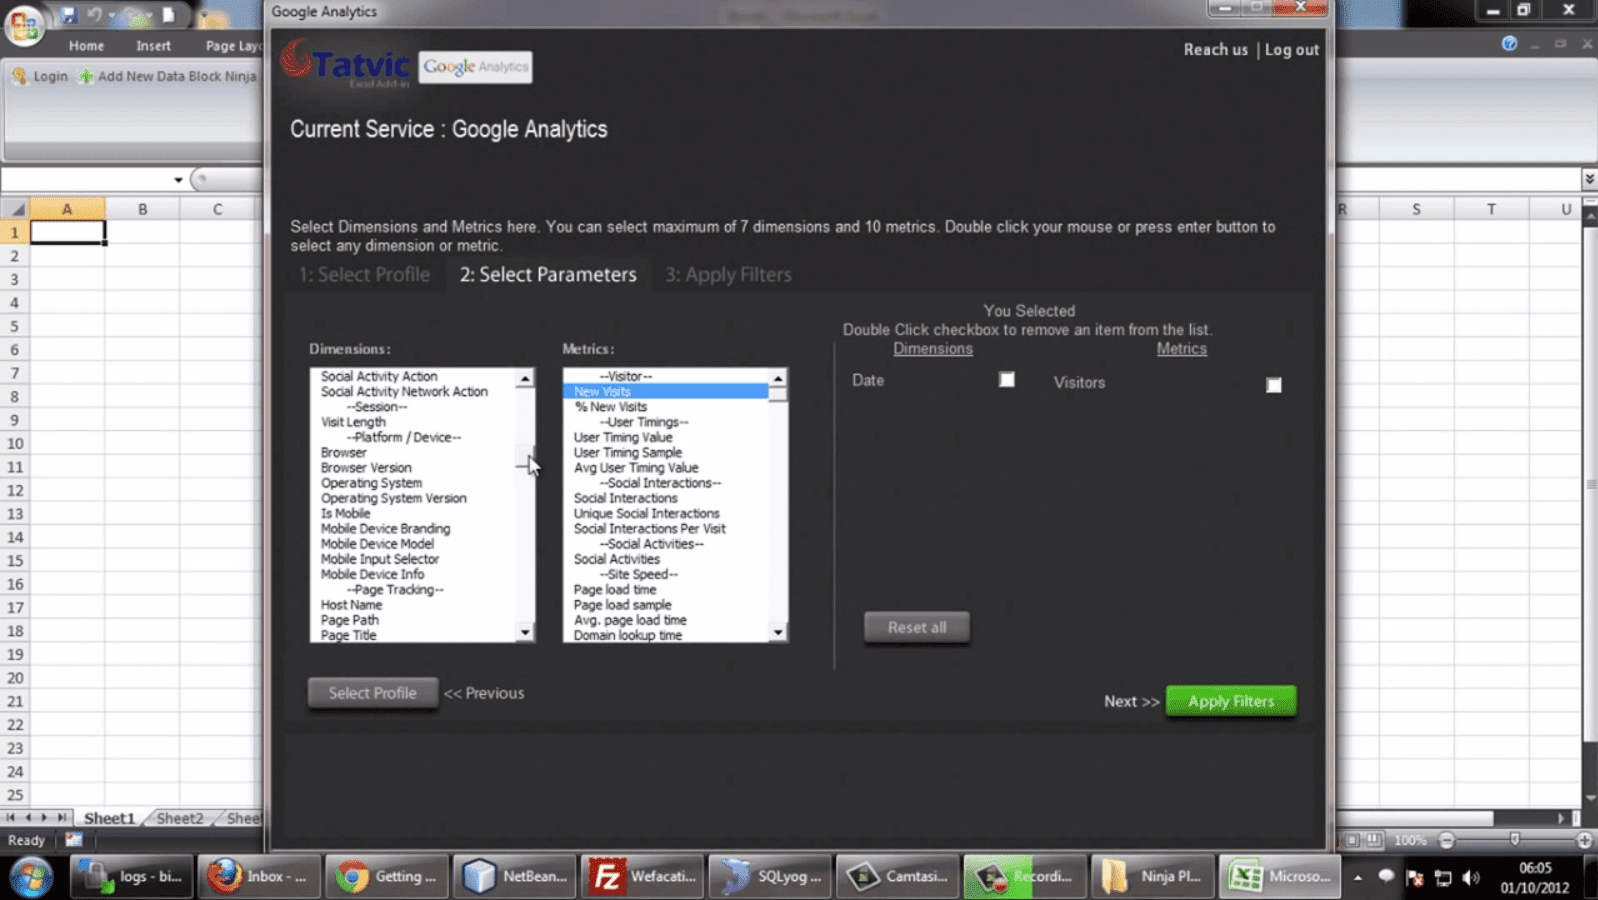Click the Zoom Out minus button in Excel
Viewport: 1598px width, 900px height.
[1446, 840]
